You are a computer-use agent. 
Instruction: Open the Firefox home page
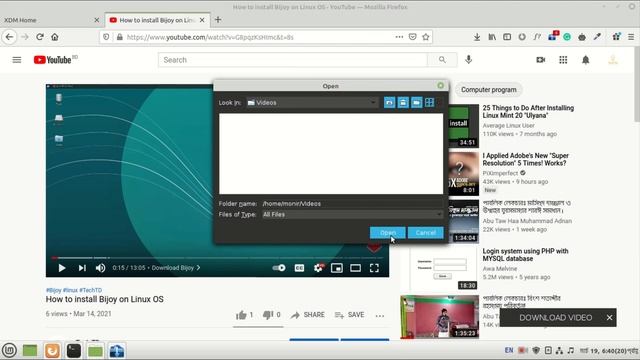(x=55, y=37)
